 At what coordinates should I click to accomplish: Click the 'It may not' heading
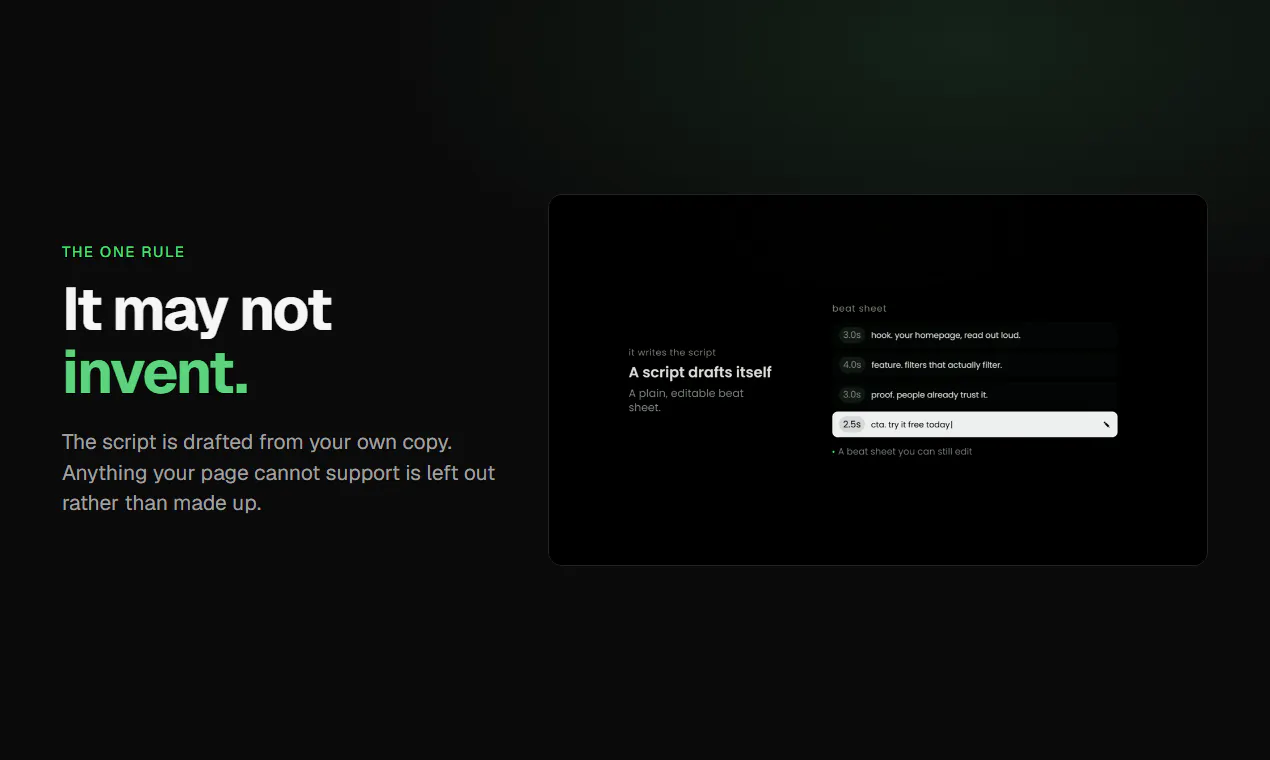(197, 309)
